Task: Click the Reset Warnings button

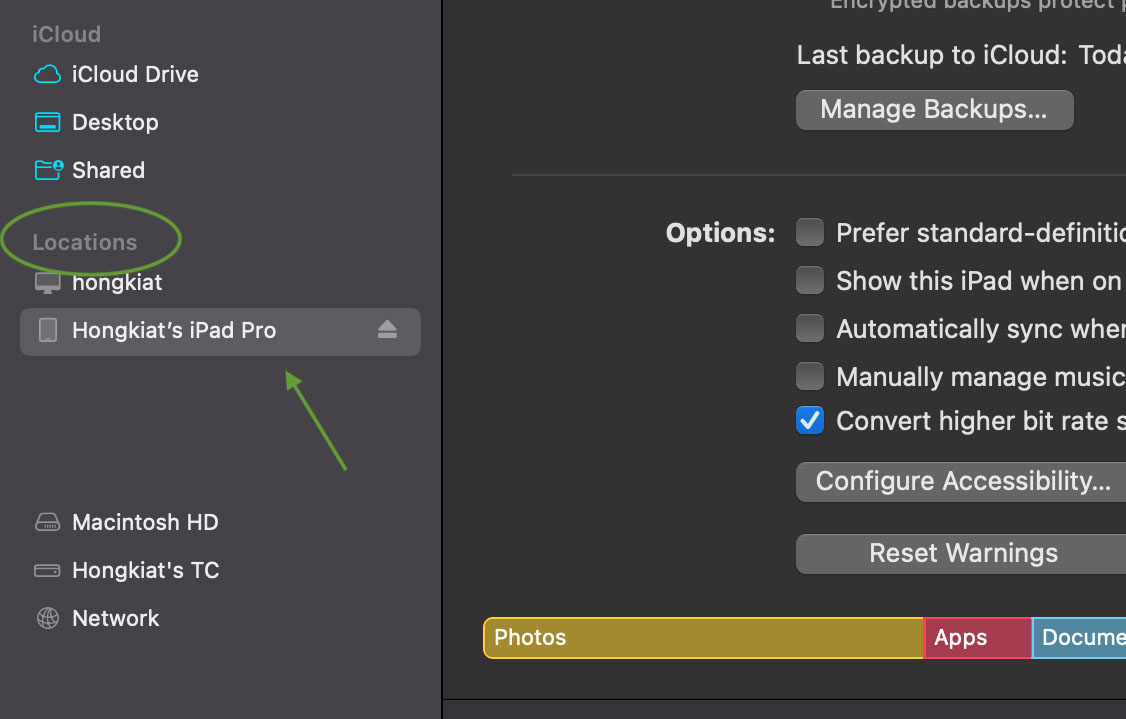Action: tap(961, 553)
